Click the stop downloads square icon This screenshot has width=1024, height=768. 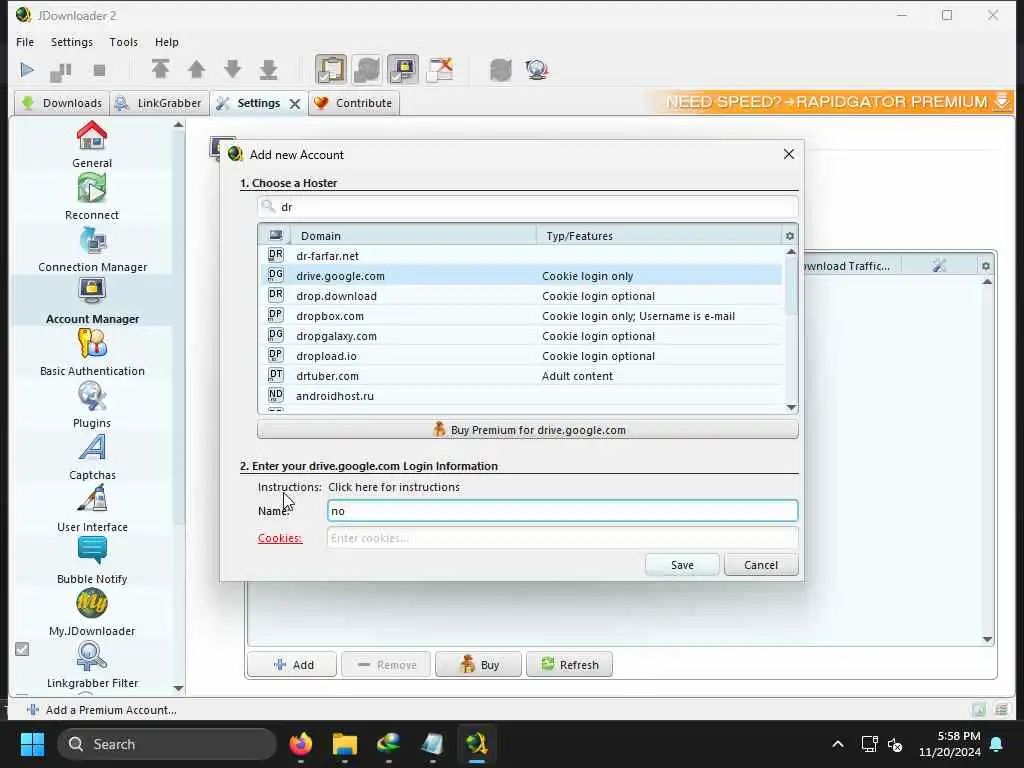99,70
